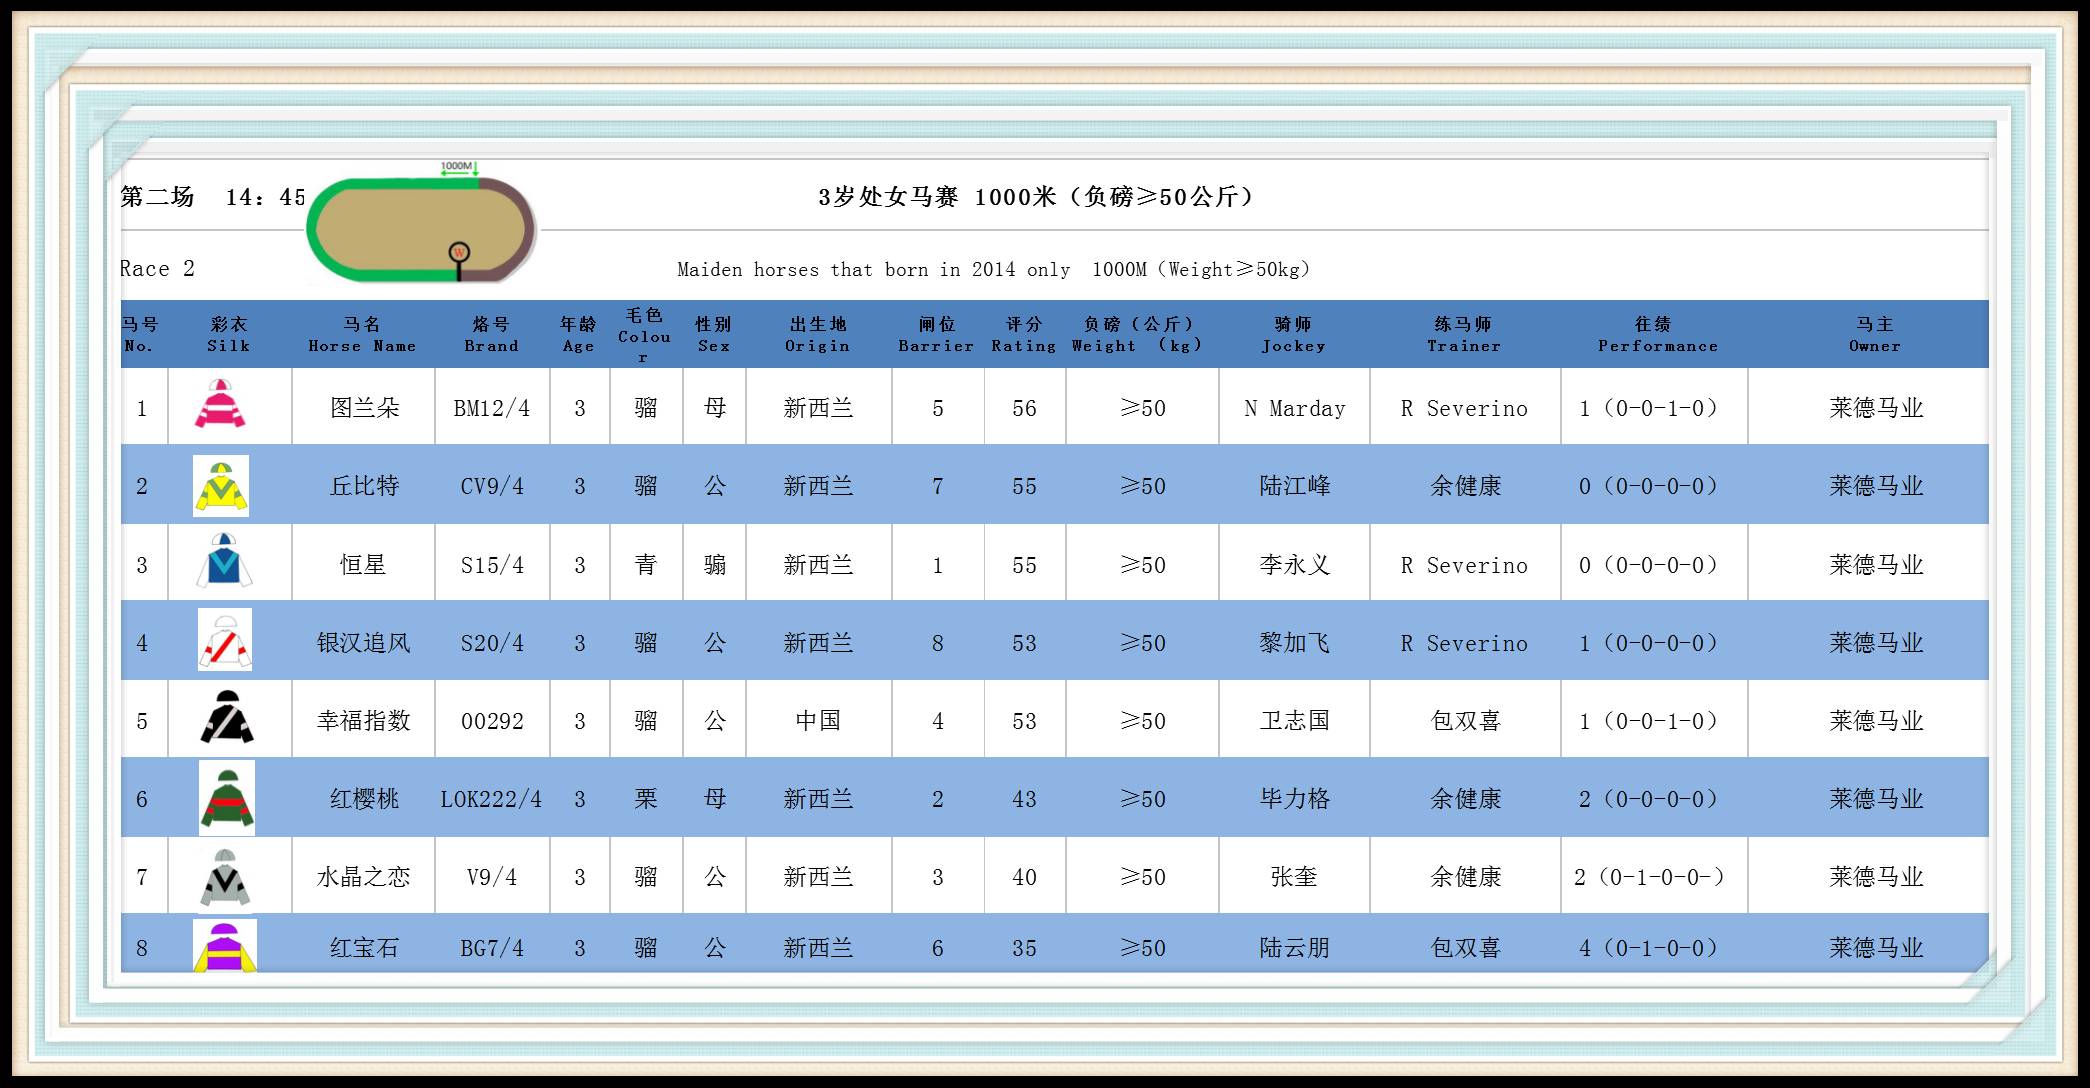
Task: Select horse name 丘比特
Action: (364, 486)
